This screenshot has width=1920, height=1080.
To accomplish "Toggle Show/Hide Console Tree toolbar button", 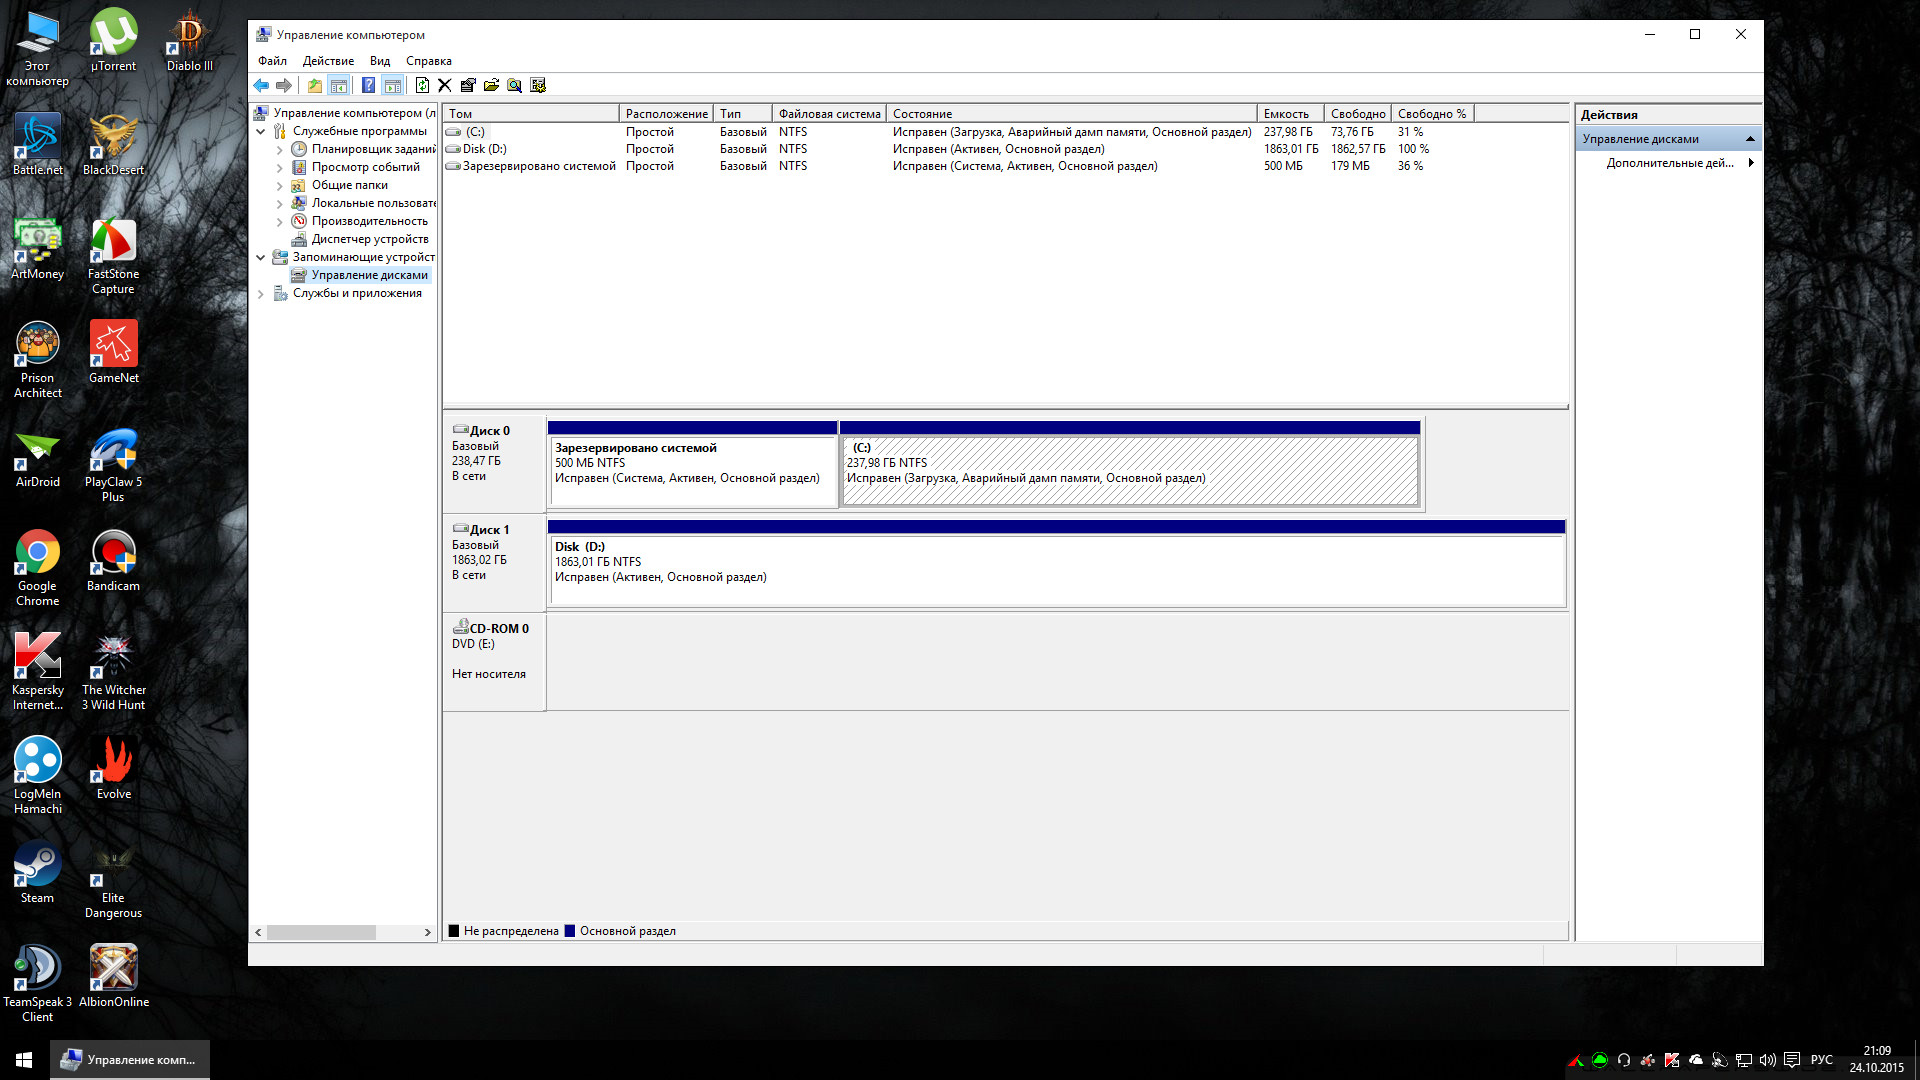I will point(339,86).
